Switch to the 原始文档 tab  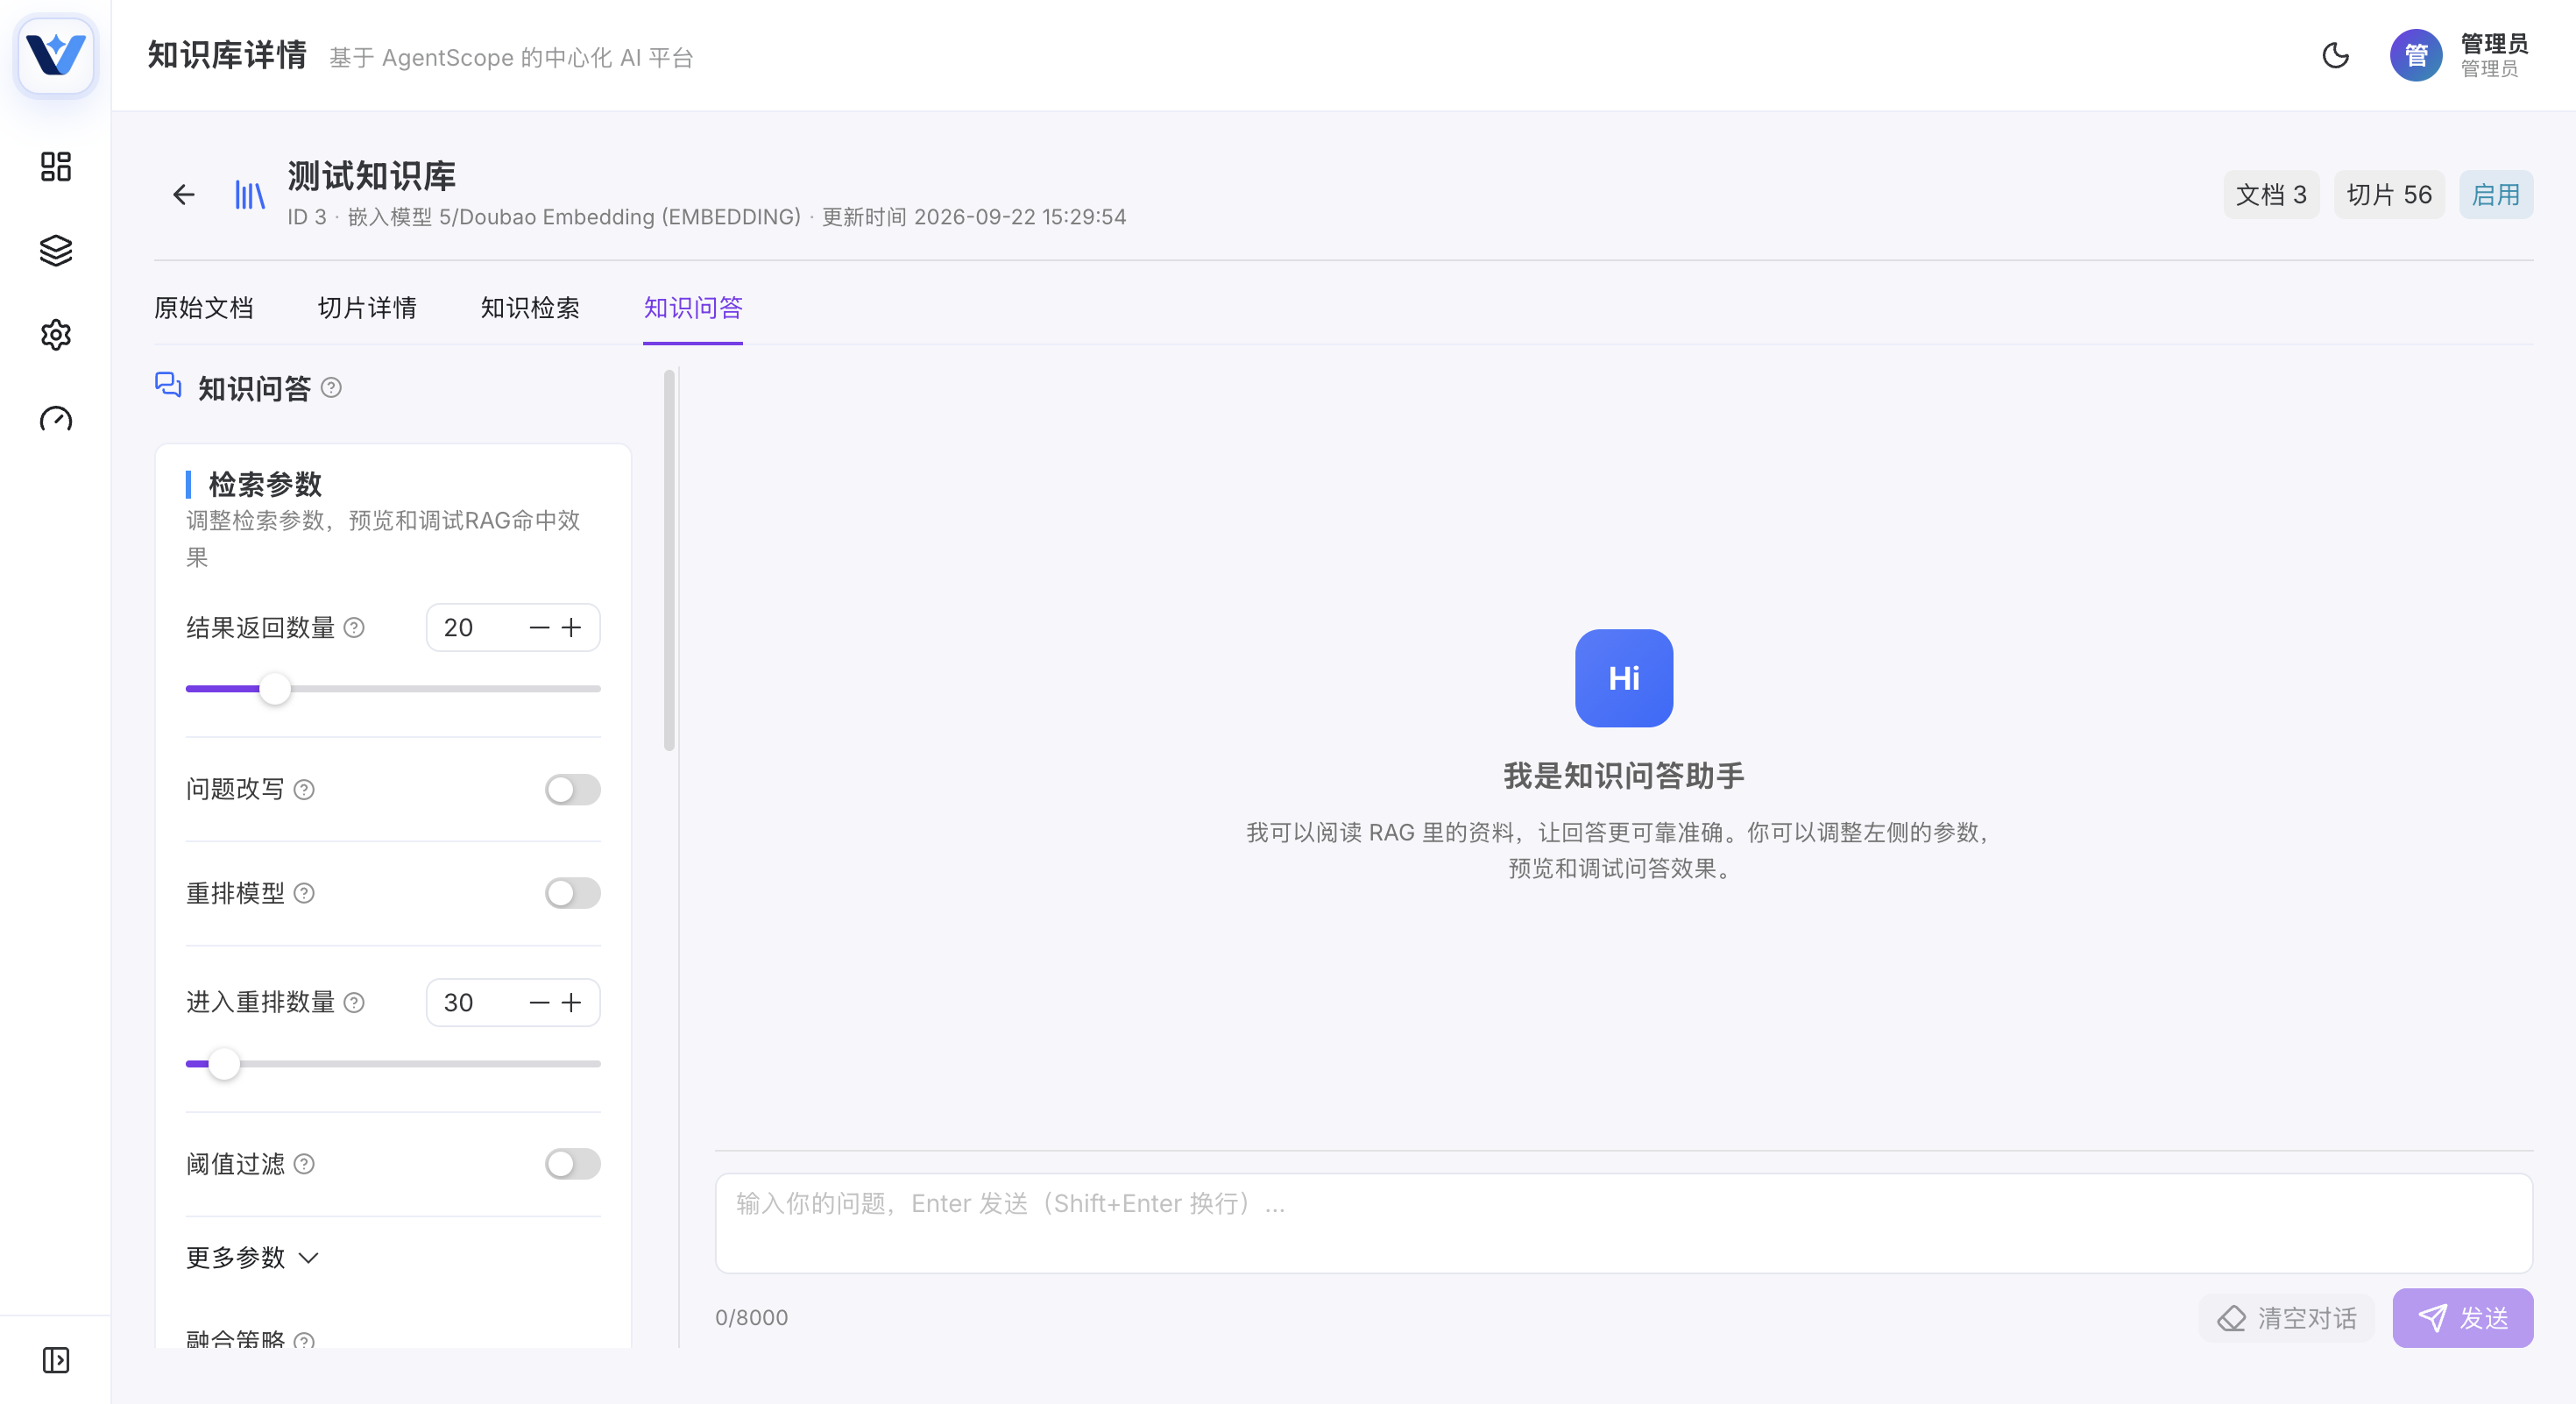point(204,308)
